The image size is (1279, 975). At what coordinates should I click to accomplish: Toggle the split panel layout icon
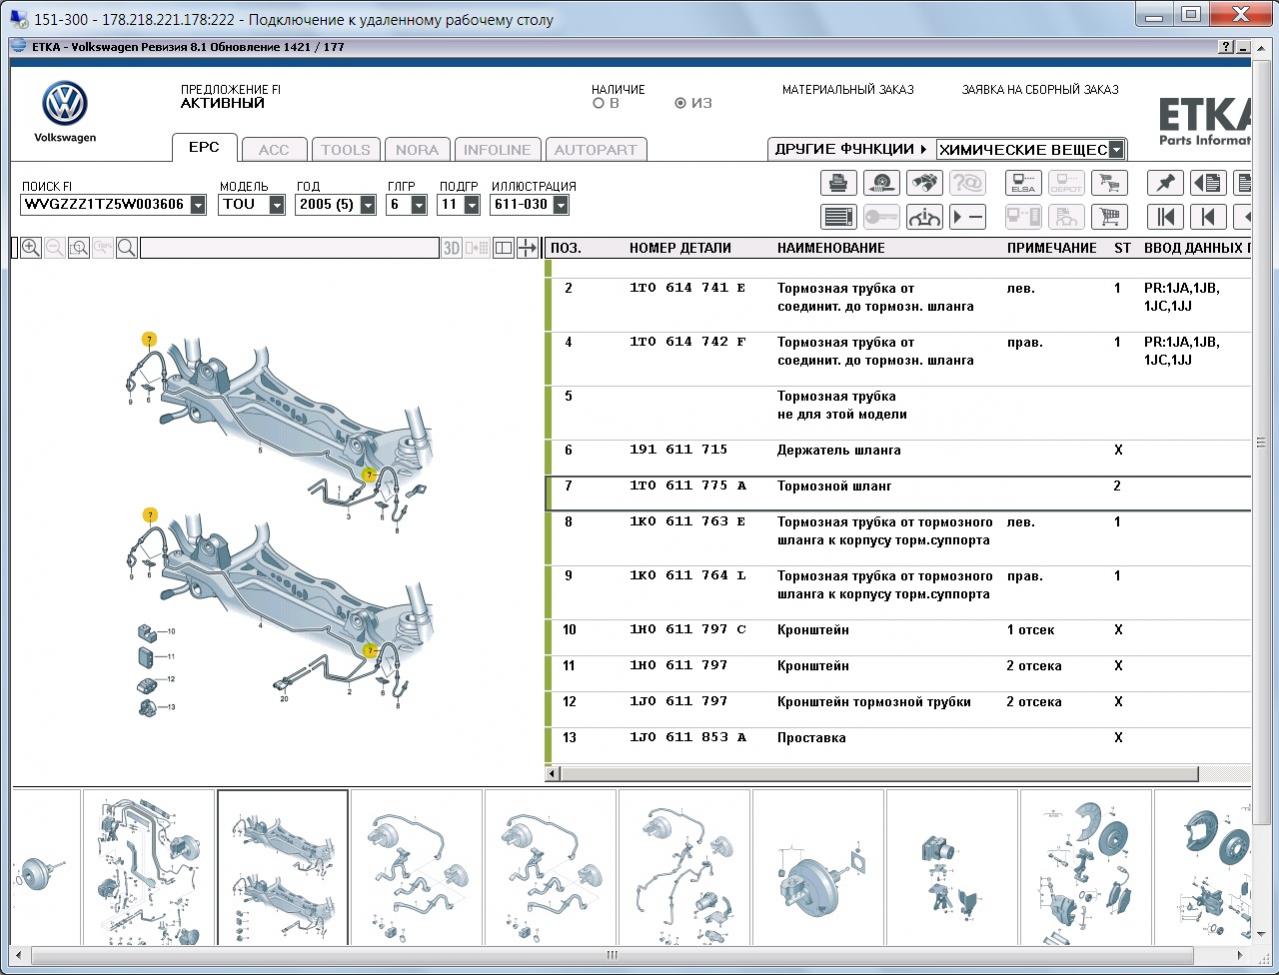coord(504,248)
